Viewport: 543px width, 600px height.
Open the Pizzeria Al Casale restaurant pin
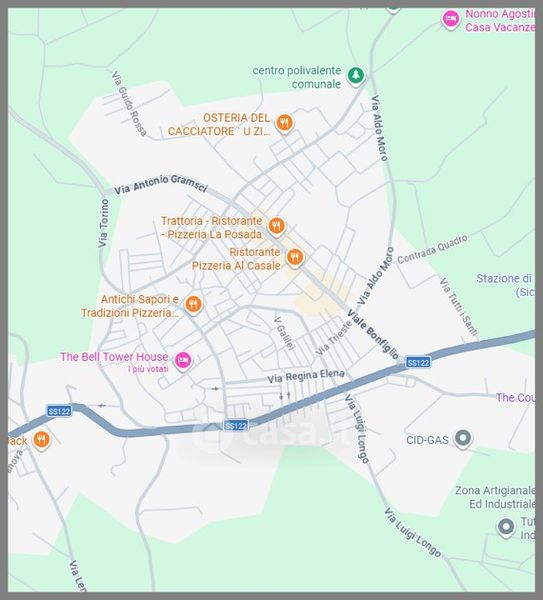click(295, 257)
